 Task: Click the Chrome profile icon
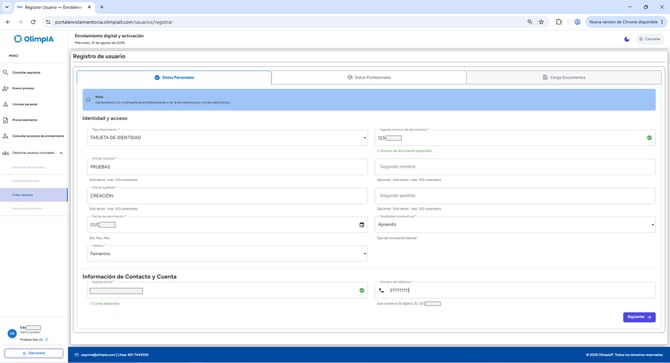577,22
